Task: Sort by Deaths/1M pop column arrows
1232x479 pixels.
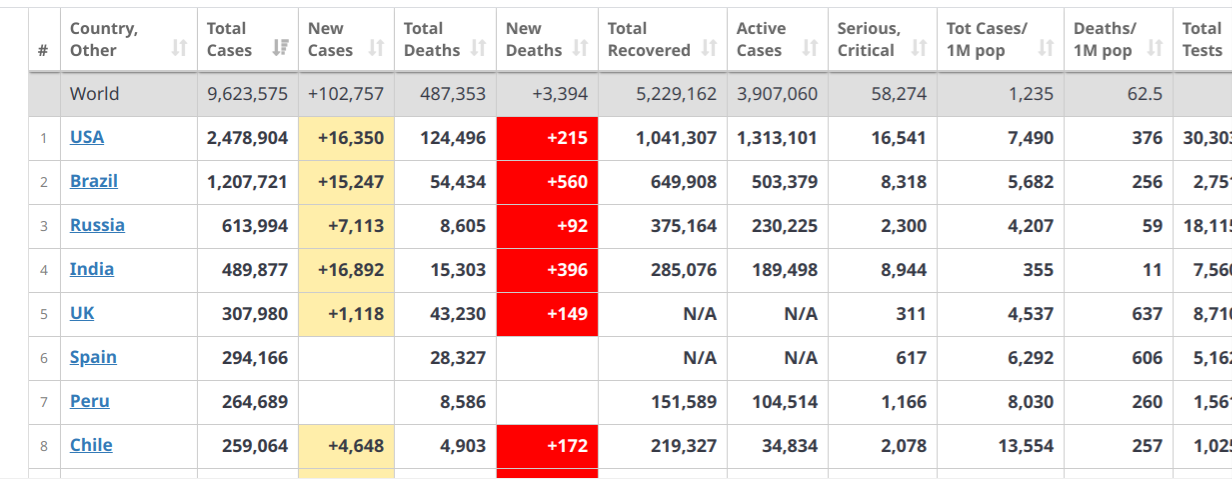Action: coord(1155,47)
